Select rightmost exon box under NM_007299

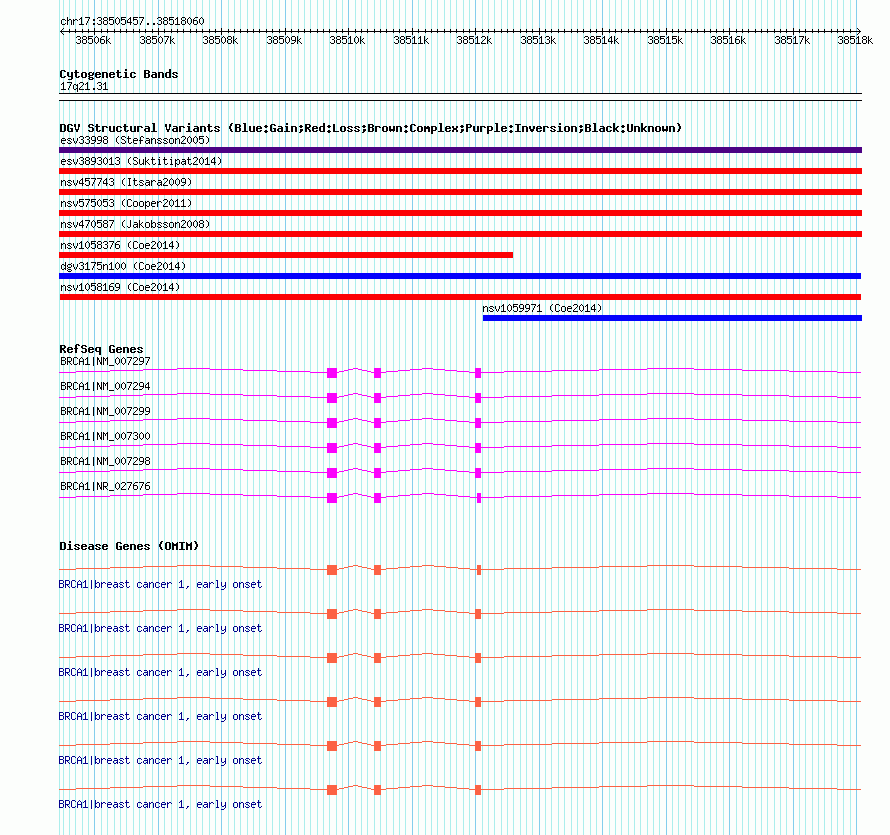pos(478,423)
